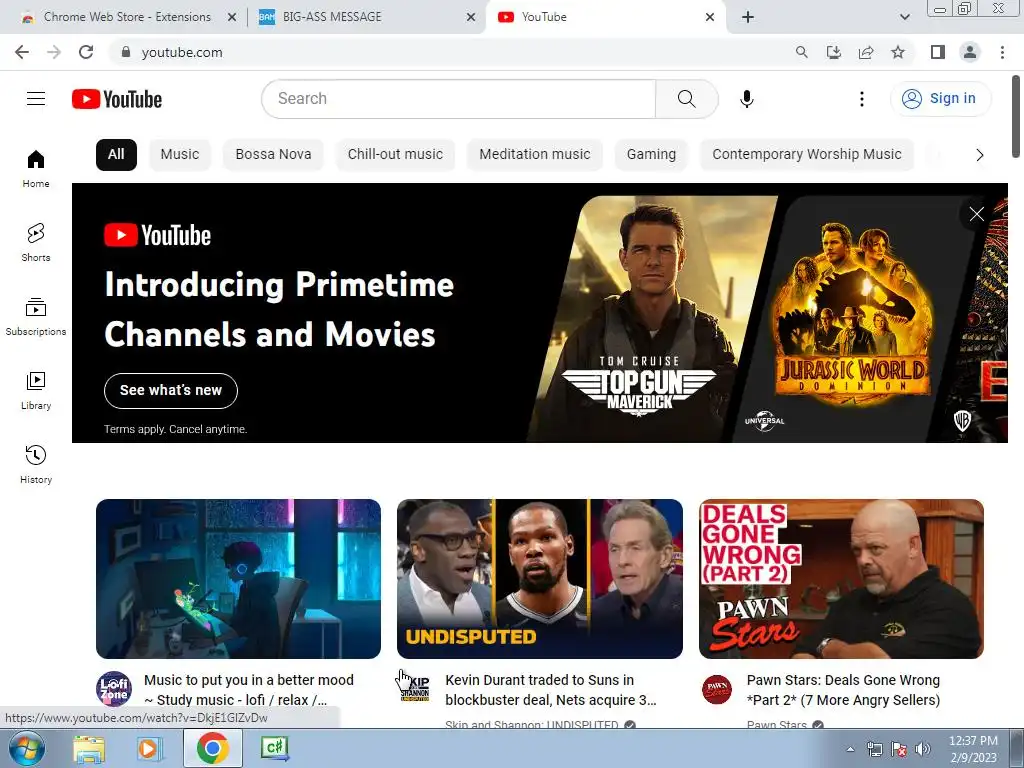Click the Top Gun Maverick poster
This screenshot has width=1024, height=768.
coord(650,318)
